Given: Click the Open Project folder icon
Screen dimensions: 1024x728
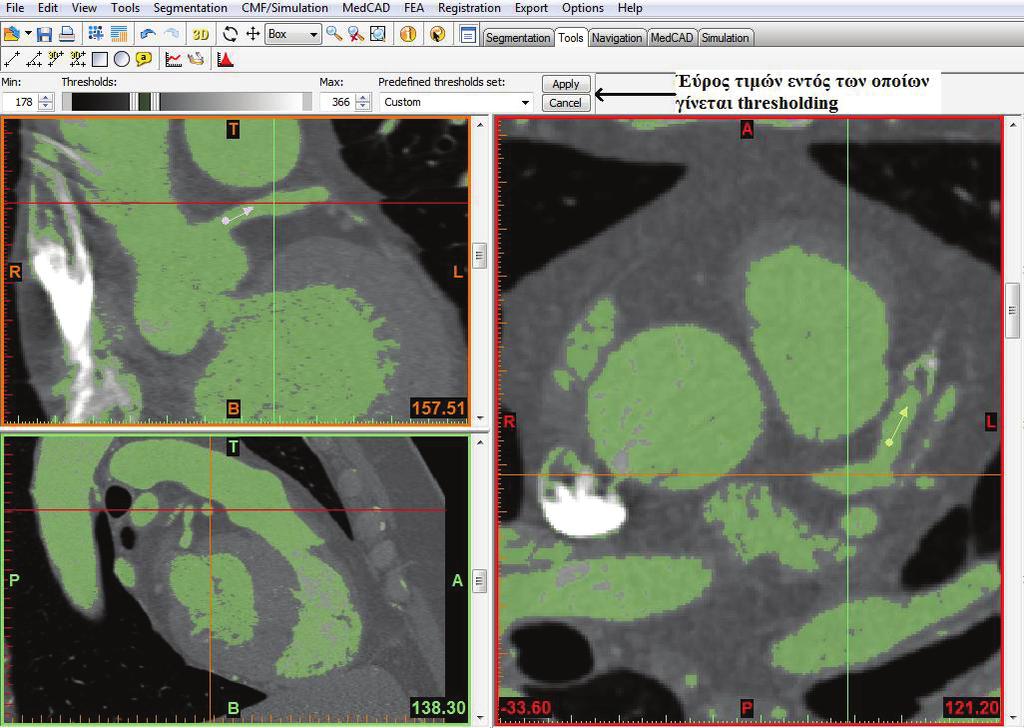Looking at the screenshot, I should click(x=11, y=34).
